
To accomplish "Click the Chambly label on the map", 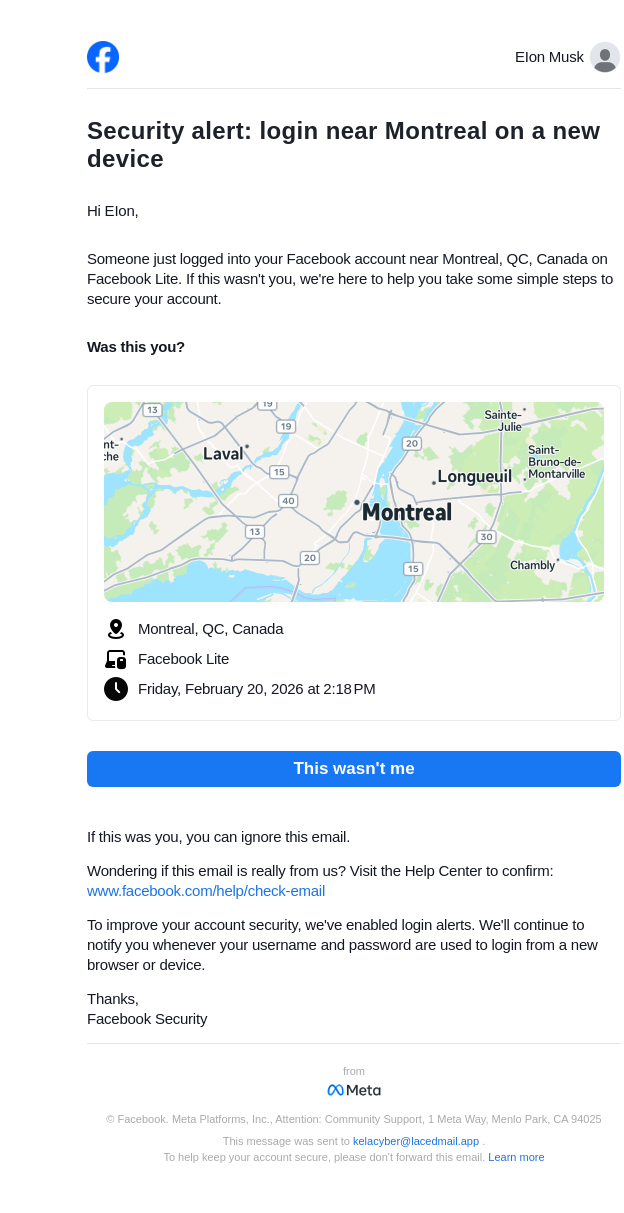I will click(x=532, y=565).
